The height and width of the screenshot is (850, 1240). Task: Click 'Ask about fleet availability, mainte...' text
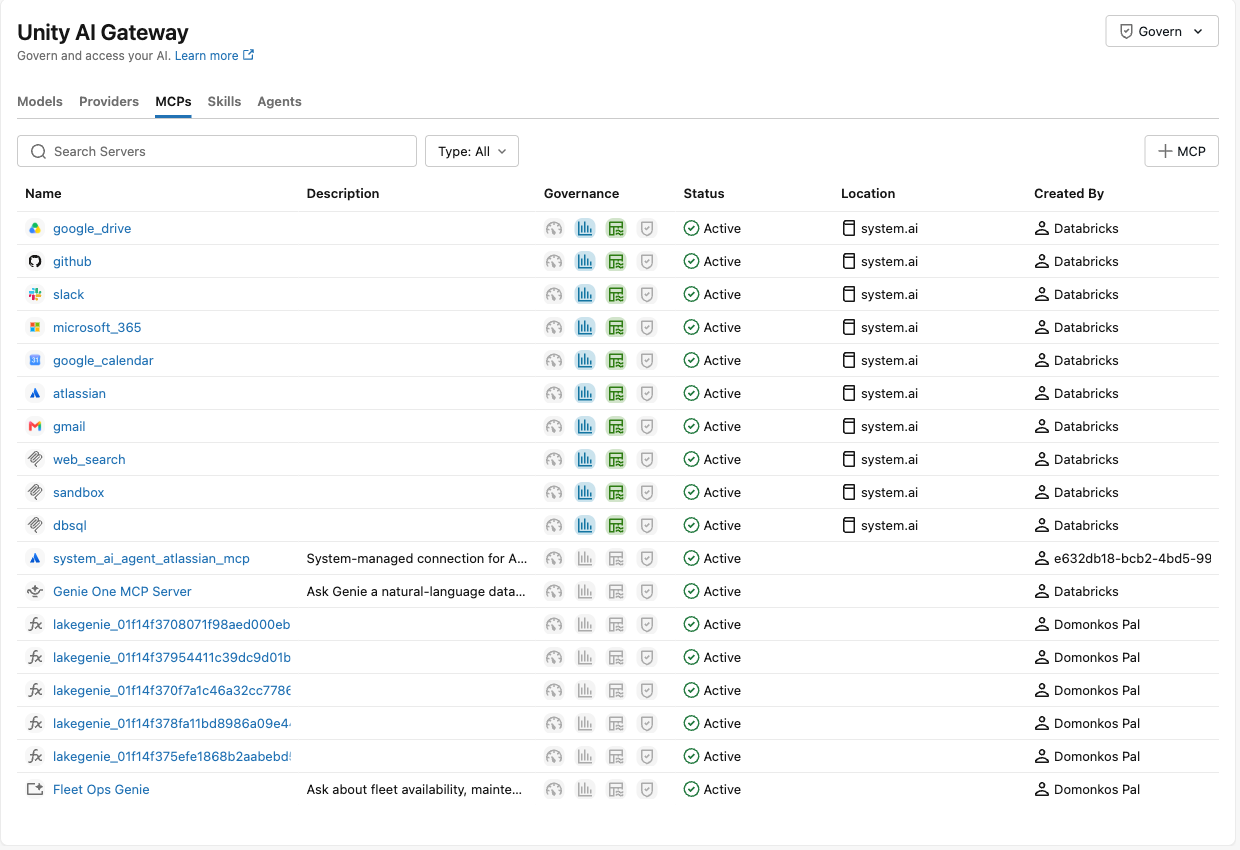click(414, 789)
